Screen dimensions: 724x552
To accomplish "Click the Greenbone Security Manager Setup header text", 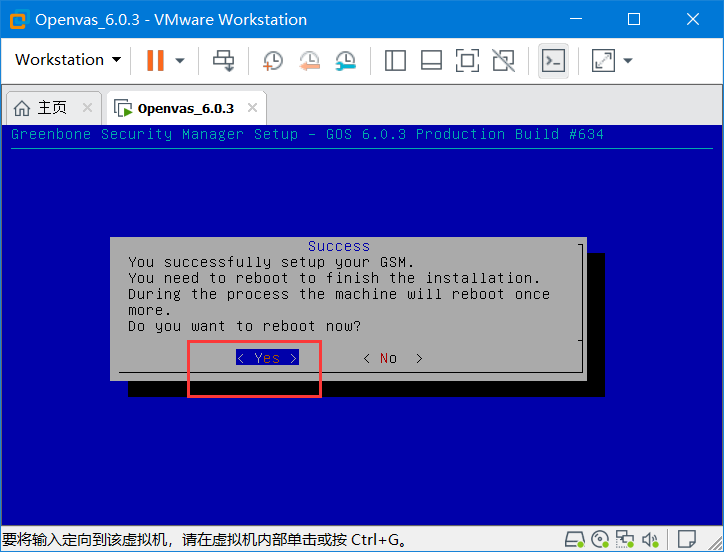I will click(x=307, y=134).
